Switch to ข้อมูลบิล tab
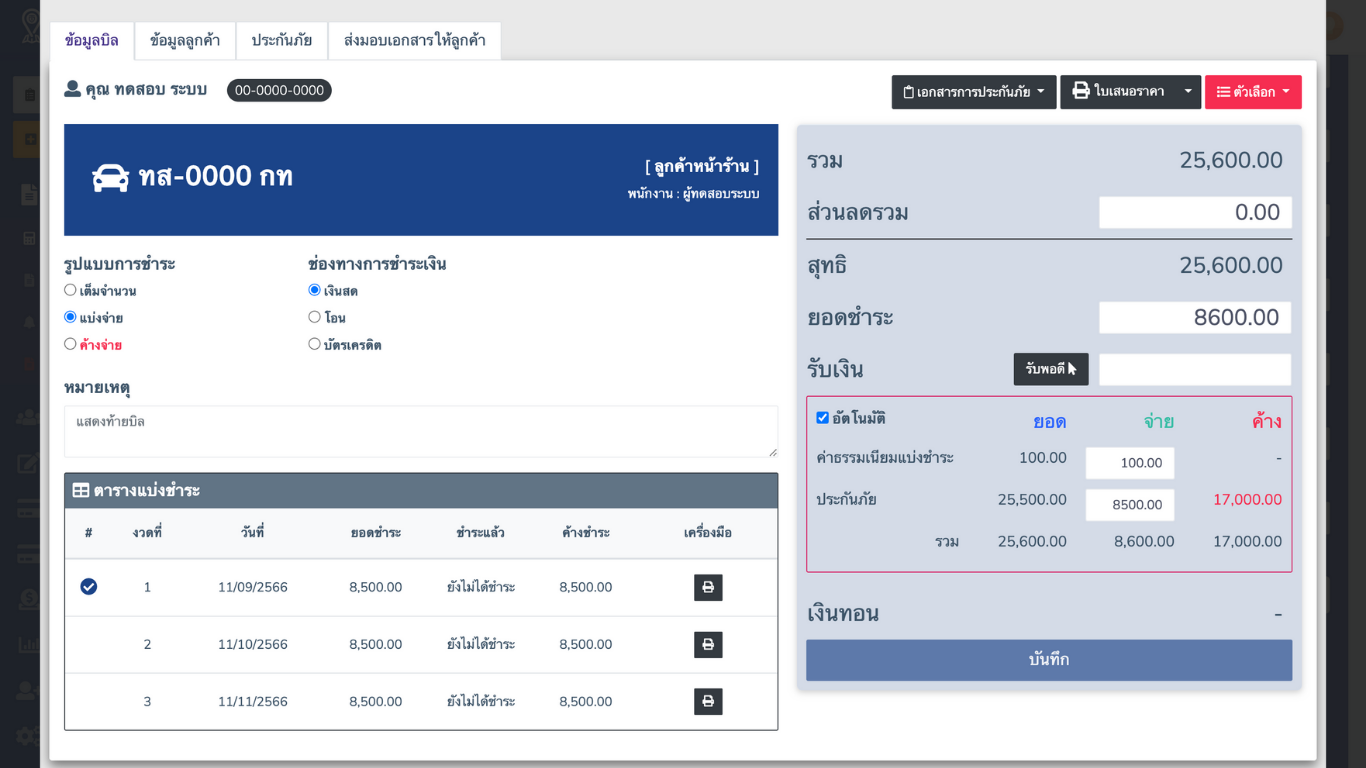This screenshot has height=768, width=1366. tap(92, 41)
